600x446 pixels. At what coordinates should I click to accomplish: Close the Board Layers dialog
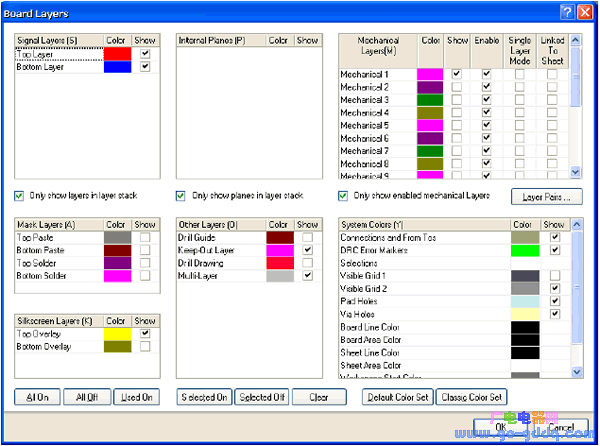coord(584,11)
